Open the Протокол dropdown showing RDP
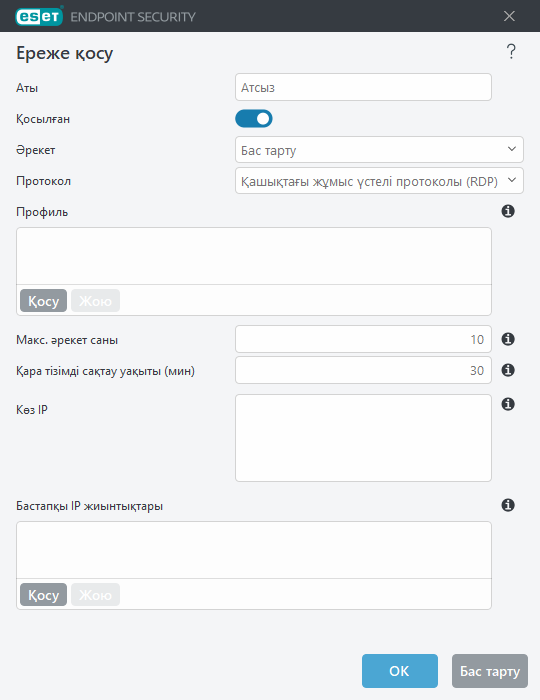This screenshot has height=700, width=540. tap(379, 181)
